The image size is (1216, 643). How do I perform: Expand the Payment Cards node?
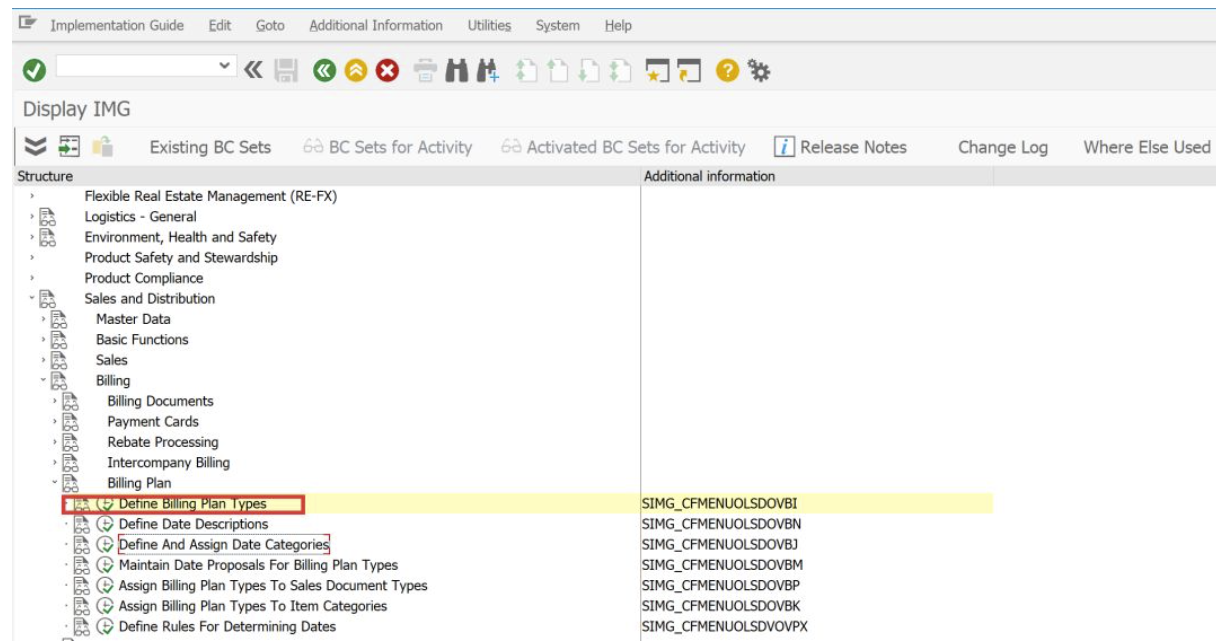pyautogui.click(x=55, y=422)
